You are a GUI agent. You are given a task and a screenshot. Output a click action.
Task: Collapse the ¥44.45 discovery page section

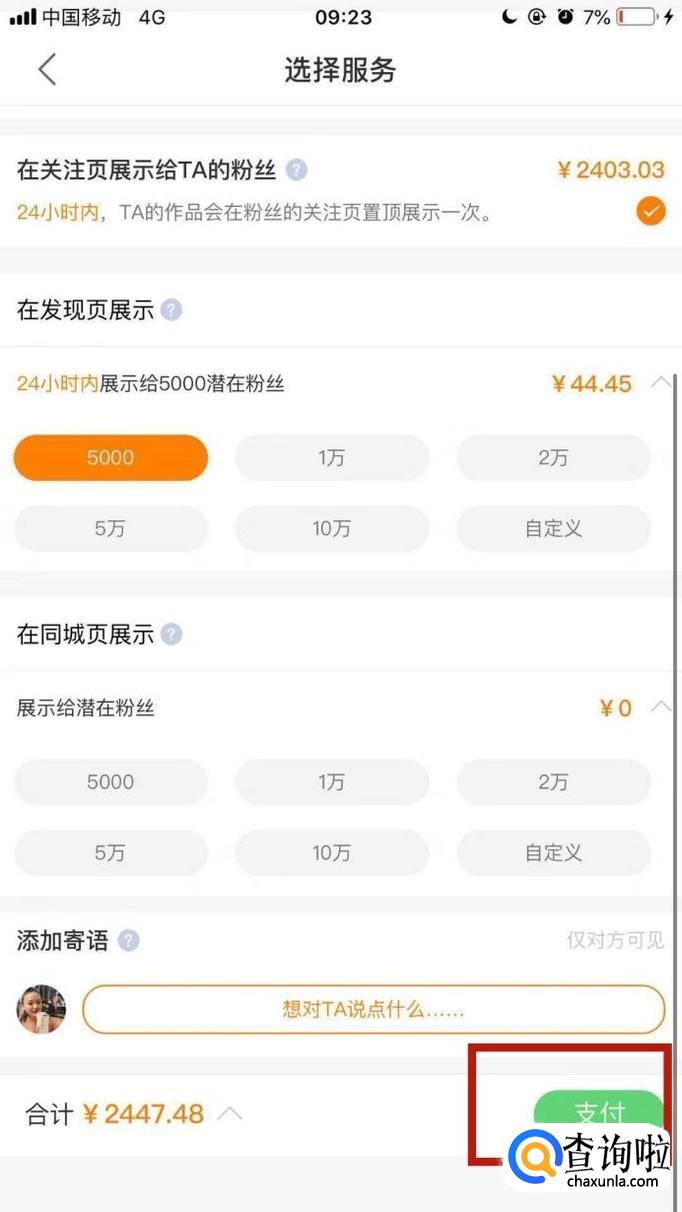coord(660,383)
